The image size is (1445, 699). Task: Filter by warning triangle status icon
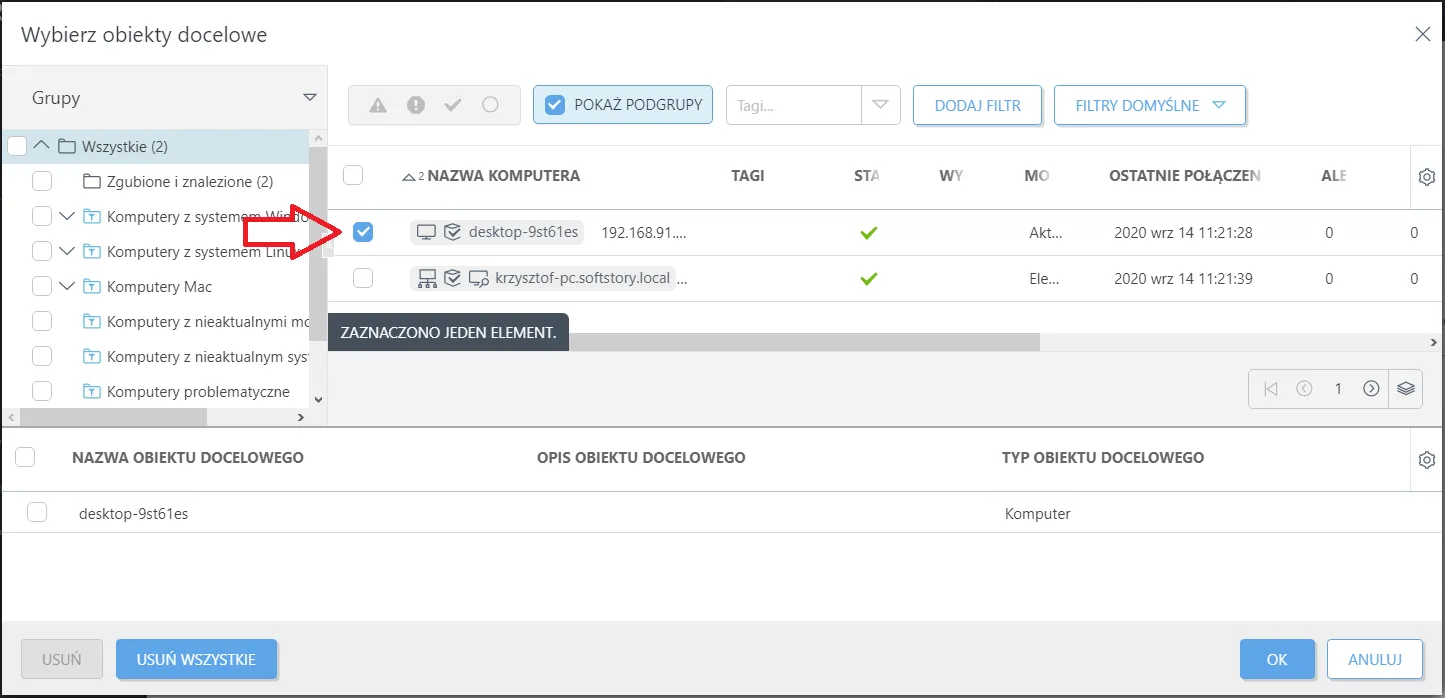377,105
